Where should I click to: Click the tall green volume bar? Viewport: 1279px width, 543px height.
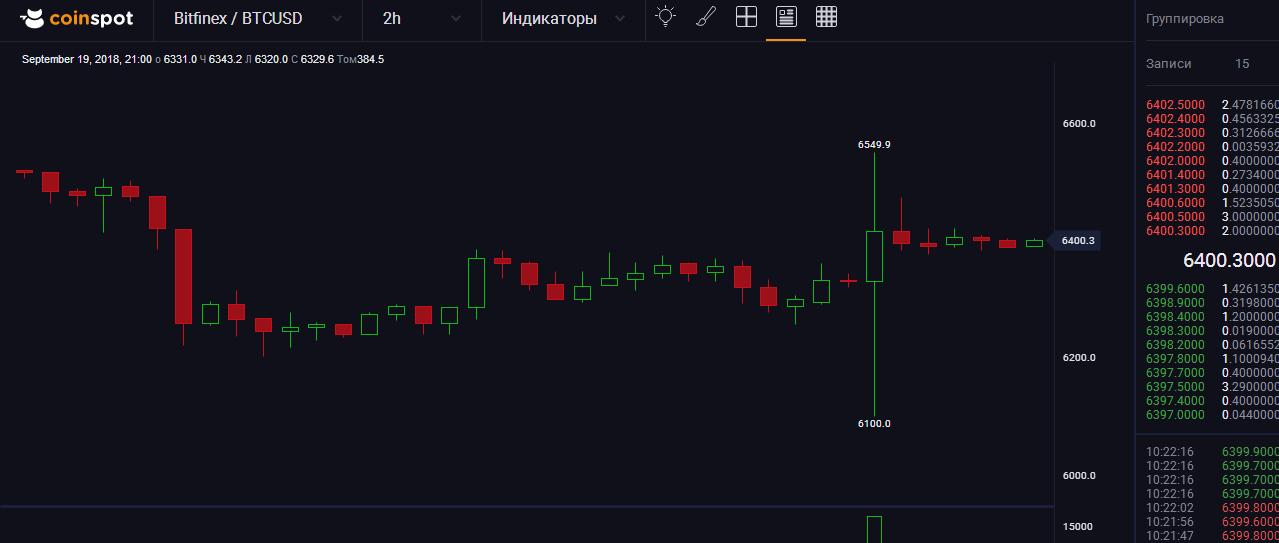[874, 529]
